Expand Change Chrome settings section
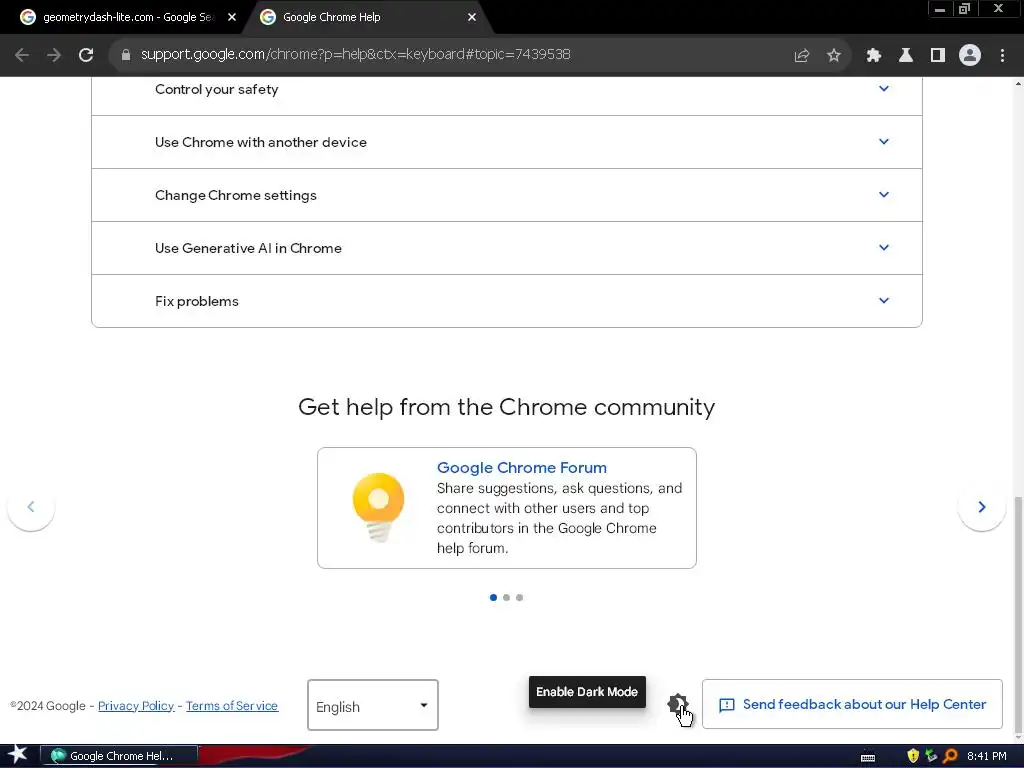The height and width of the screenshot is (768, 1024). pyautogui.click(x=507, y=195)
